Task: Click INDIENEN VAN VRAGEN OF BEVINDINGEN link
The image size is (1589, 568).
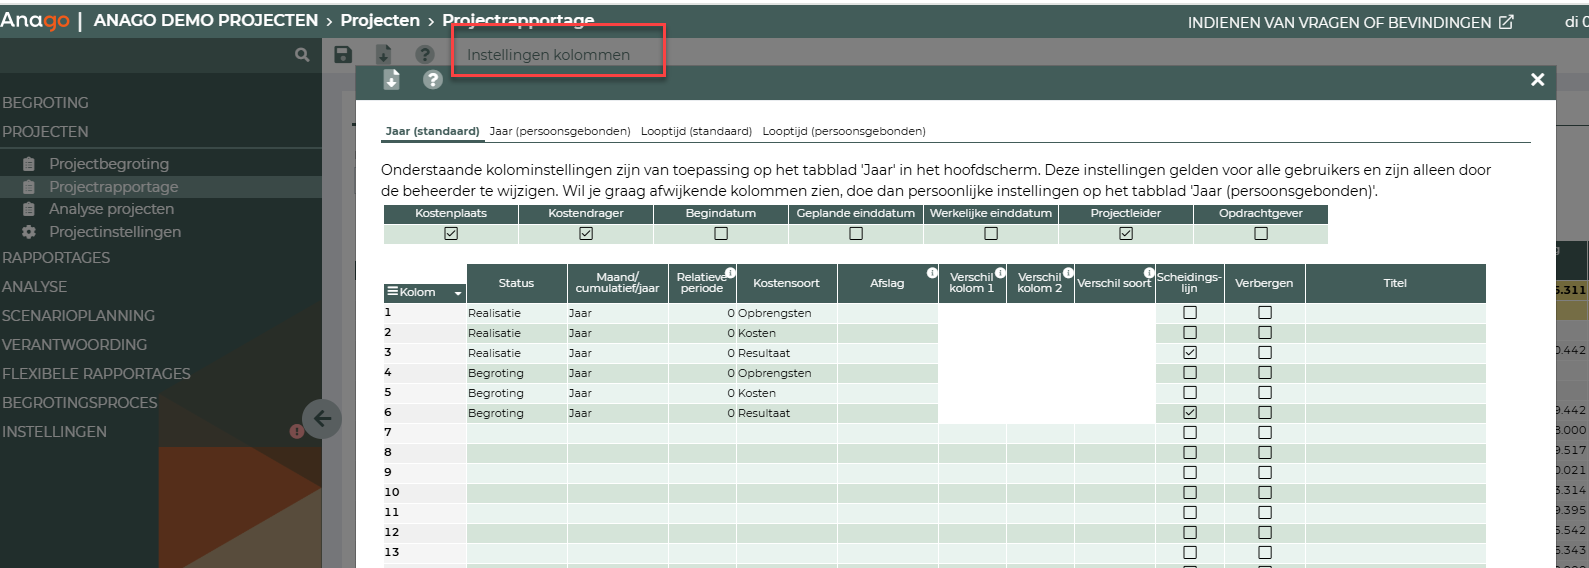Action: click(x=1339, y=22)
